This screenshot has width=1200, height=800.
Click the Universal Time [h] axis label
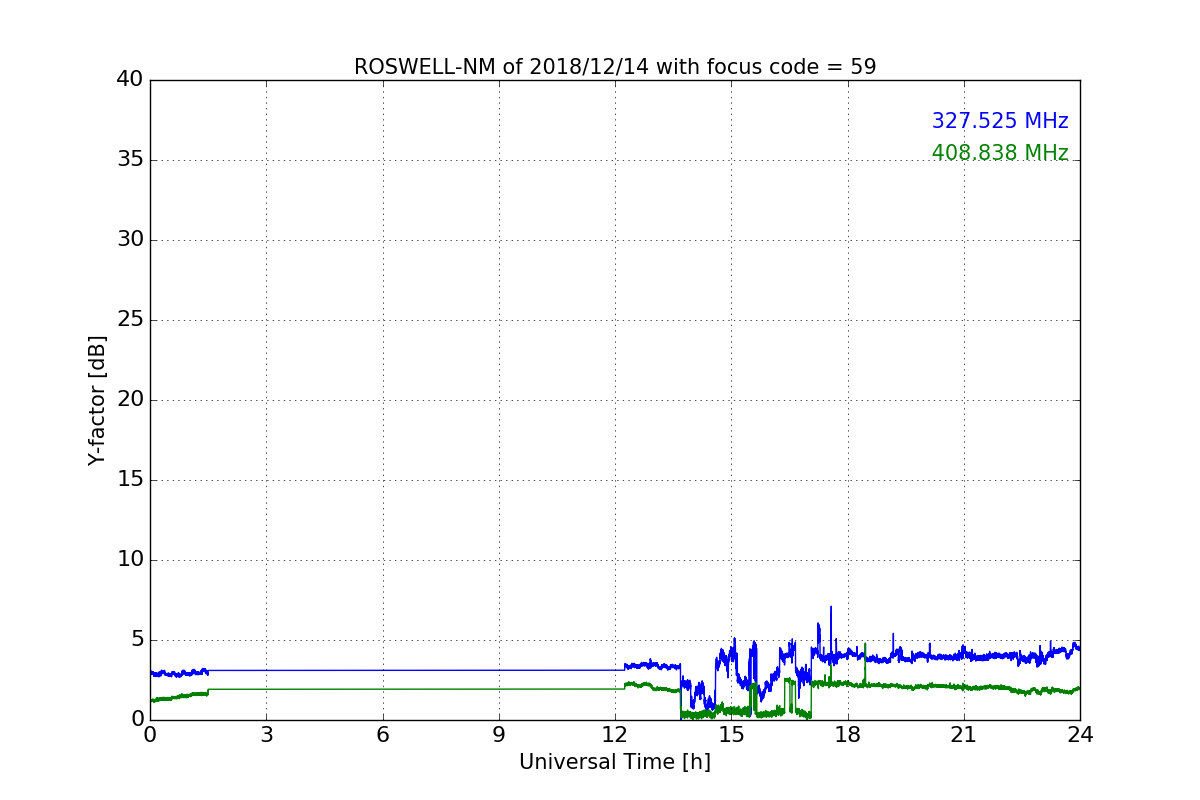615,762
